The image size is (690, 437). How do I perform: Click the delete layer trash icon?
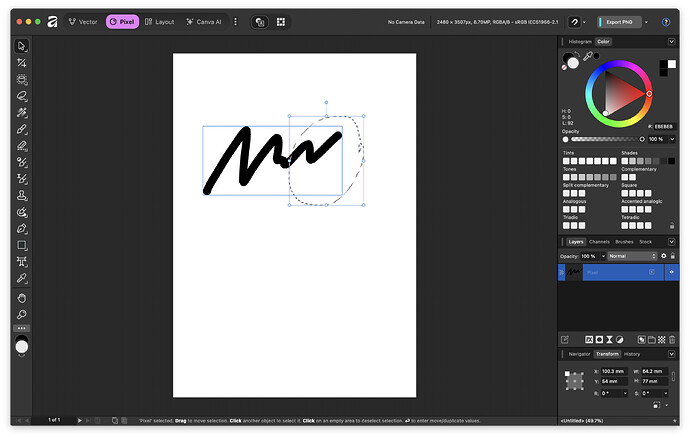(x=672, y=340)
